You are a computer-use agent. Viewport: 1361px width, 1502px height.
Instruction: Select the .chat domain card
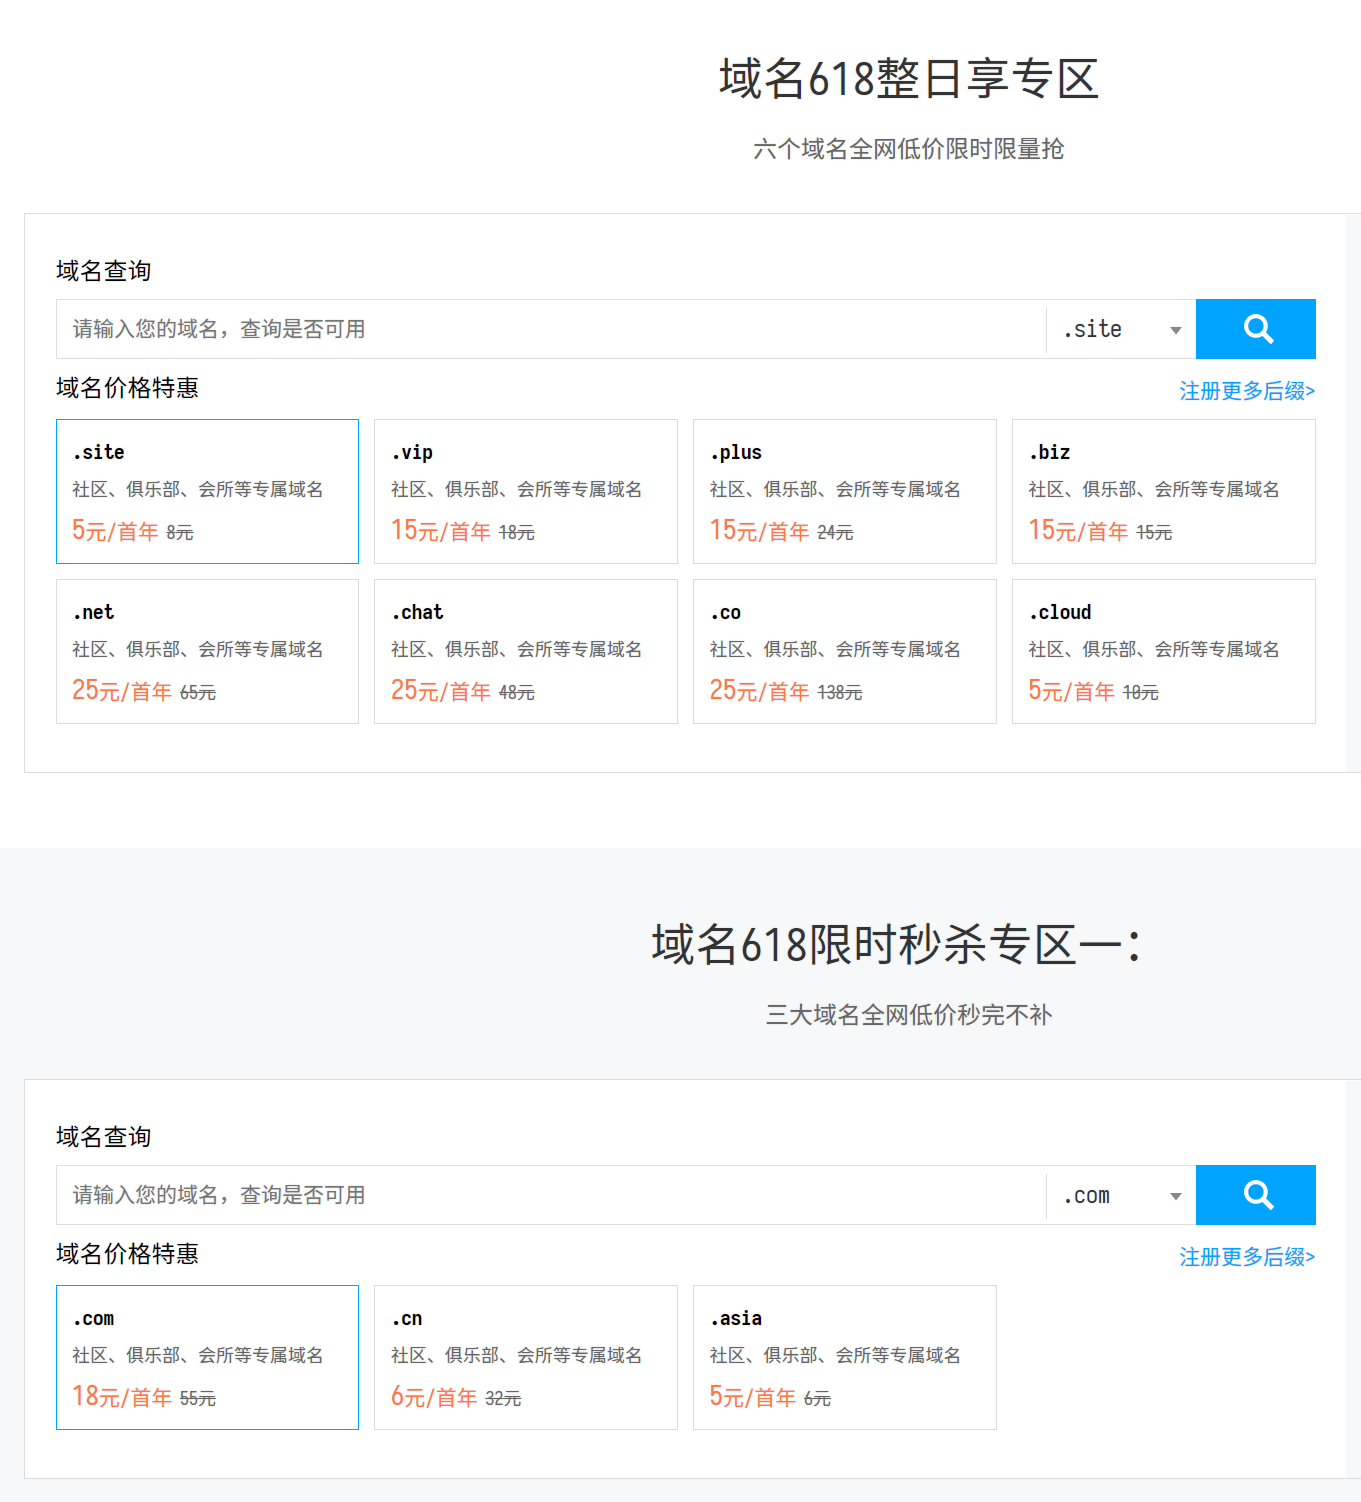click(x=526, y=651)
